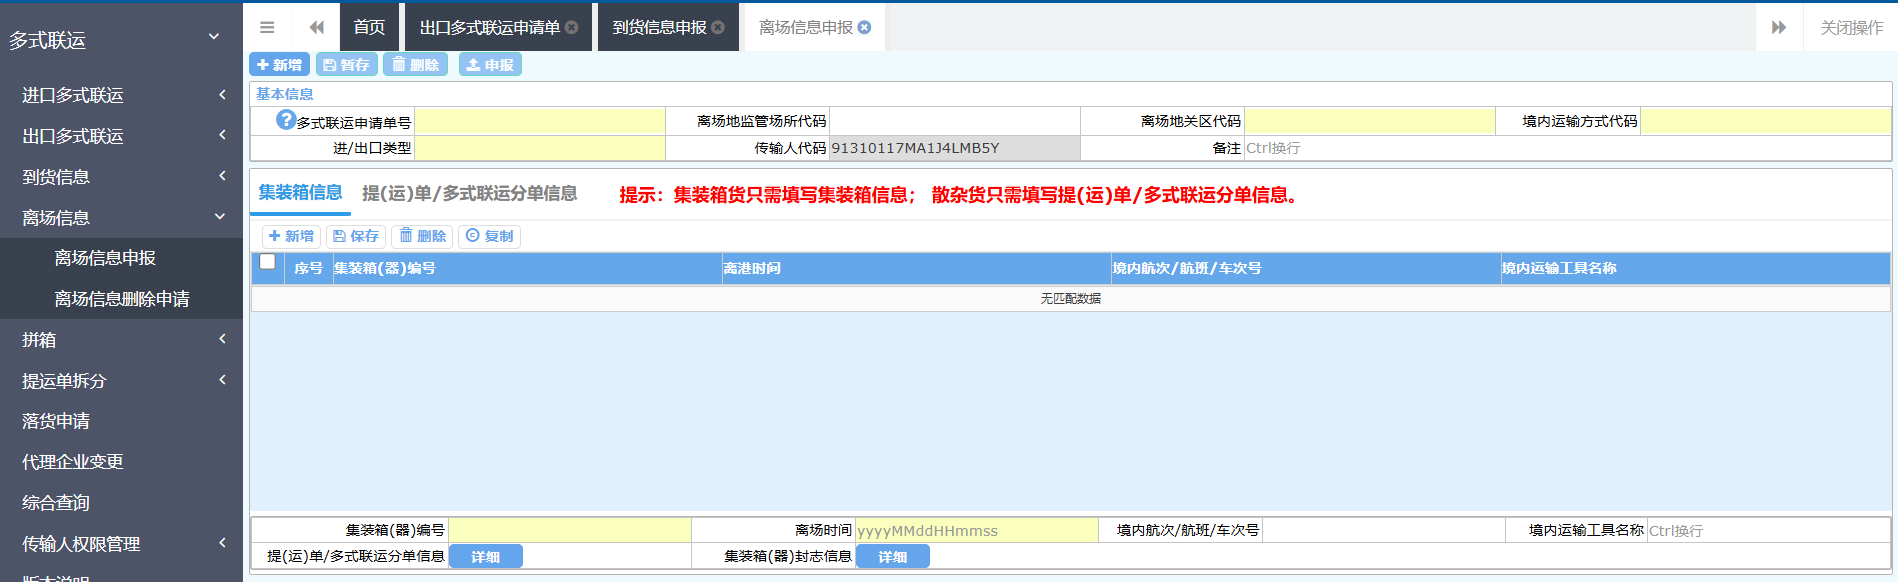Close the 出口多式联运申请单 tab
The image size is (1898, 582).
(x=572, y=28)
